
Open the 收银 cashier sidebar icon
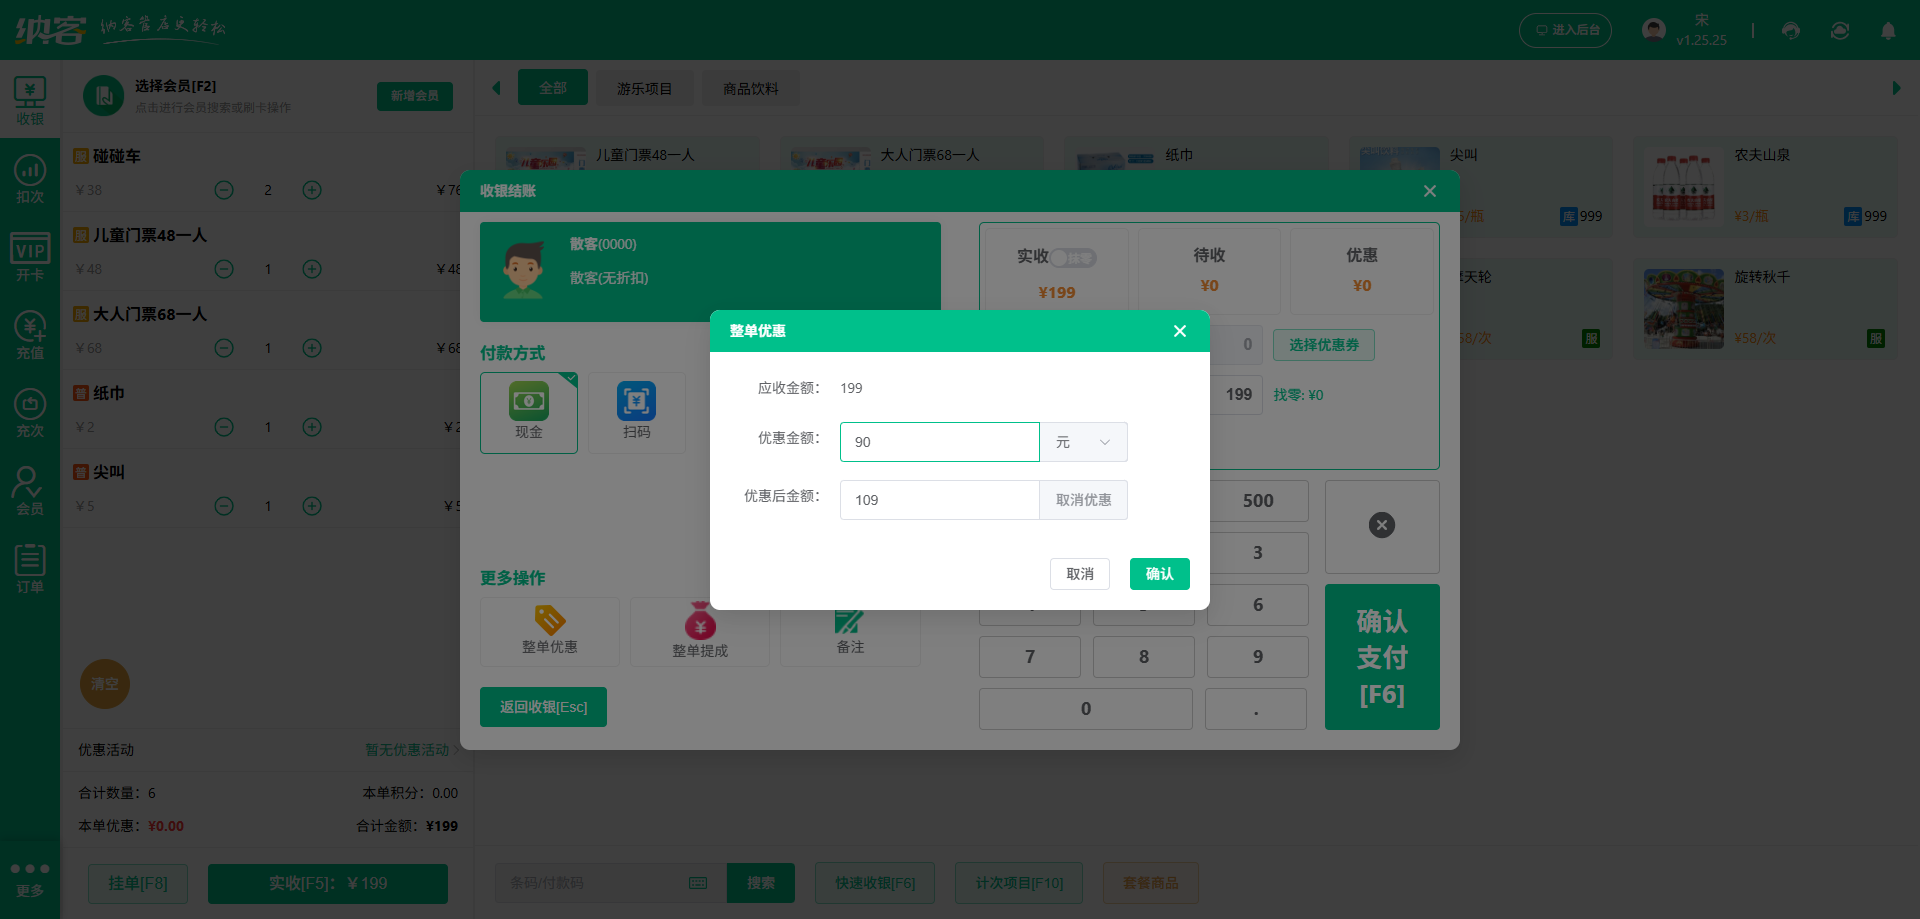(x=30, y=101)
